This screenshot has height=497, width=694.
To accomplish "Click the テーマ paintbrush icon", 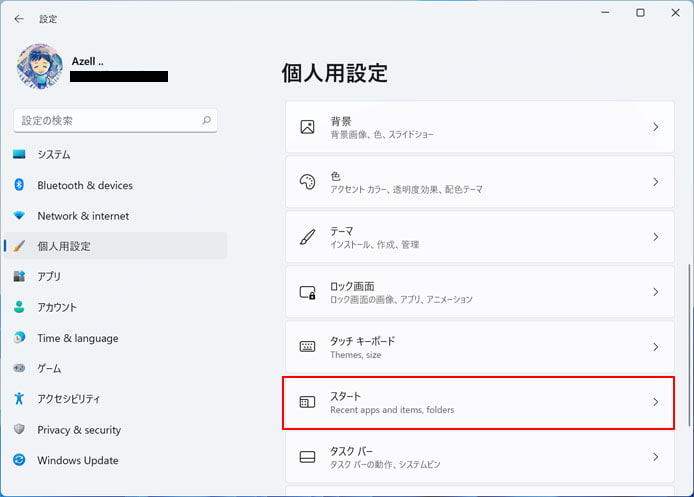I will click(308, 237).
